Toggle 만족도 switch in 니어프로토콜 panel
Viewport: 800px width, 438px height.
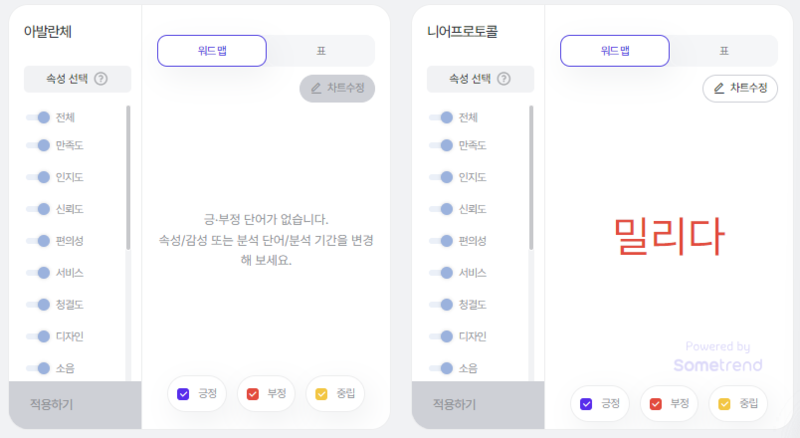point(441,145)
